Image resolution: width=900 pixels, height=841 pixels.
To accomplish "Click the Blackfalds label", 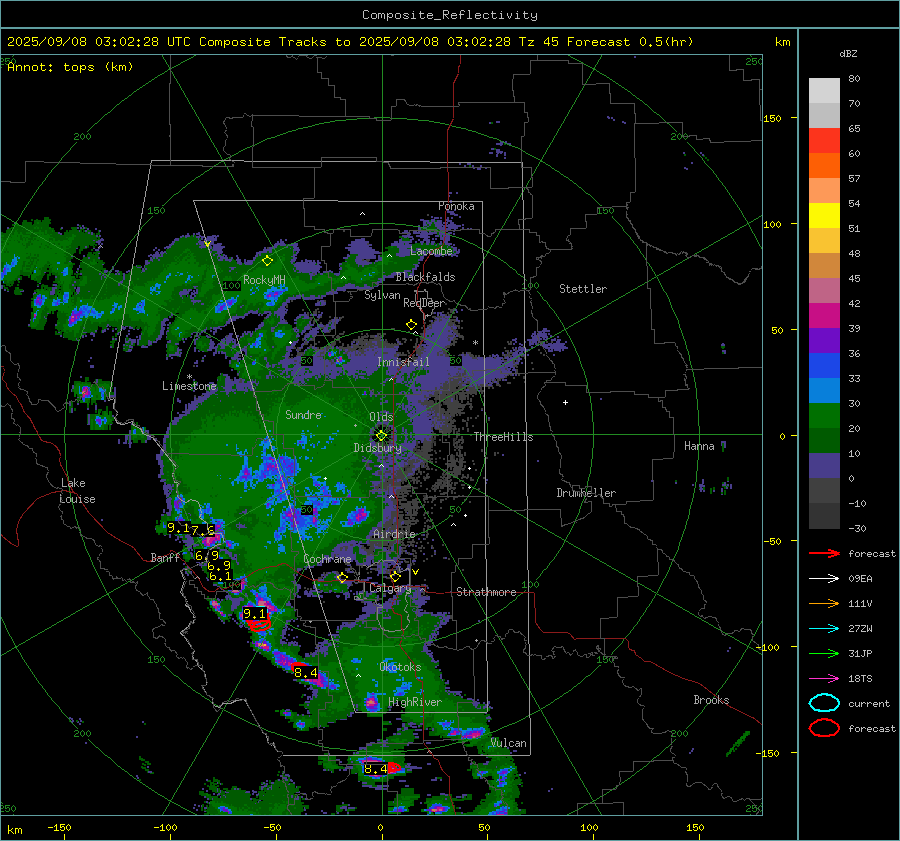I will click(425, 277).
